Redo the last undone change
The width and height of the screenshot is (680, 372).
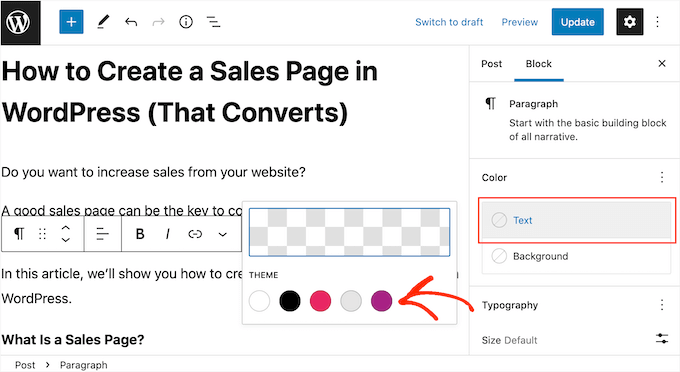coord(158,22)
